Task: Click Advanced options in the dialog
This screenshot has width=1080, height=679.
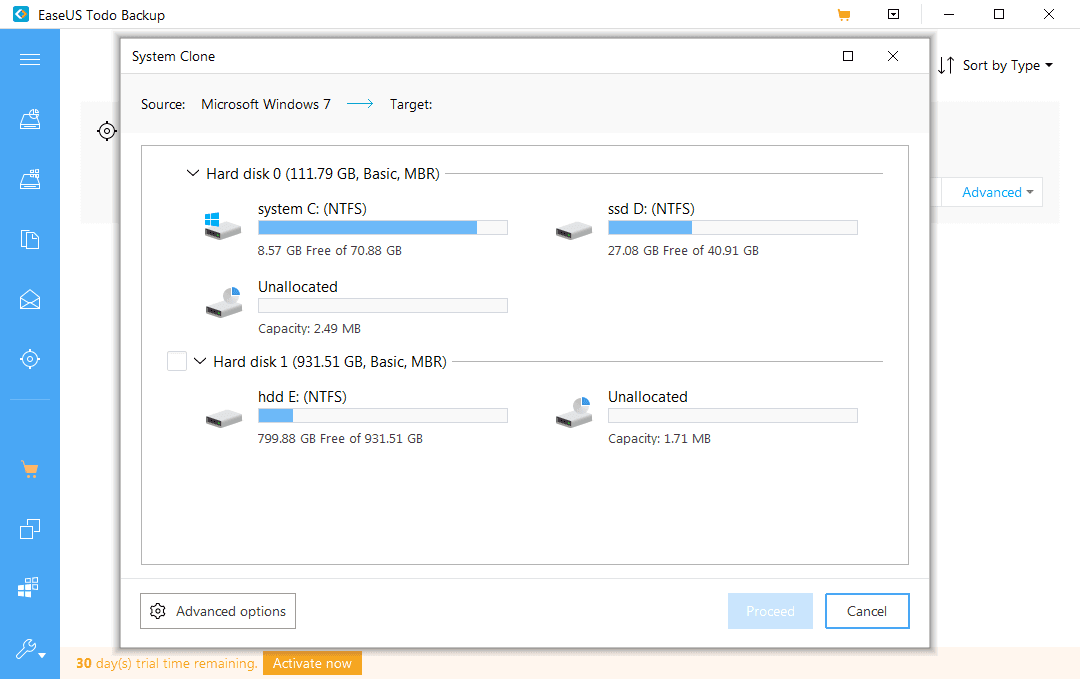Action: (x=217, y=611)
